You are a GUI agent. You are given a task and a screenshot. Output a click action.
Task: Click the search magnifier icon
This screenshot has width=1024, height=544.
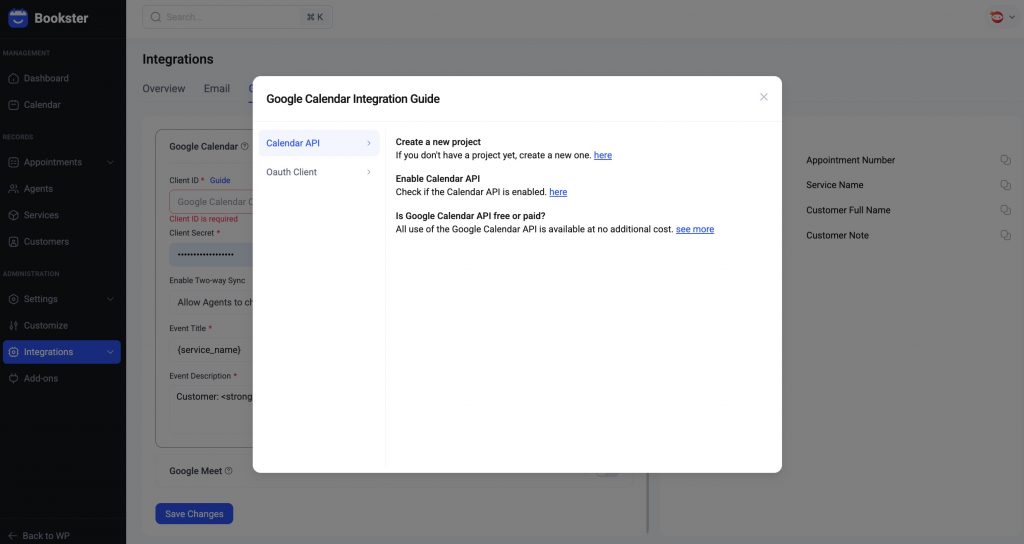tap(155, 17)
